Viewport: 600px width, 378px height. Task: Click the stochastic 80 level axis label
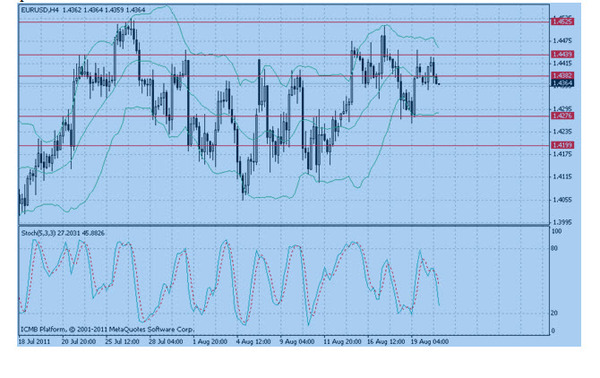[554, 248]
